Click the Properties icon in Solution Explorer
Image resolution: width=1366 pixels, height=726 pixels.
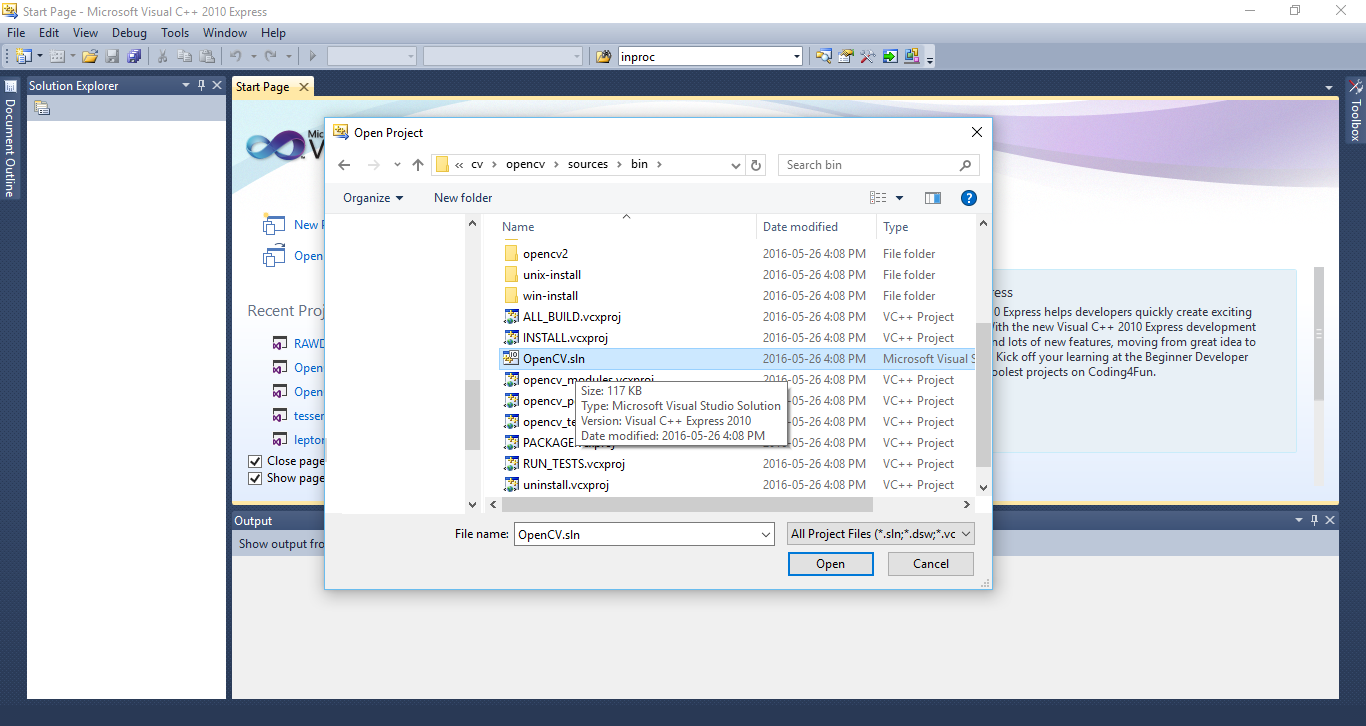coord(42,108)
